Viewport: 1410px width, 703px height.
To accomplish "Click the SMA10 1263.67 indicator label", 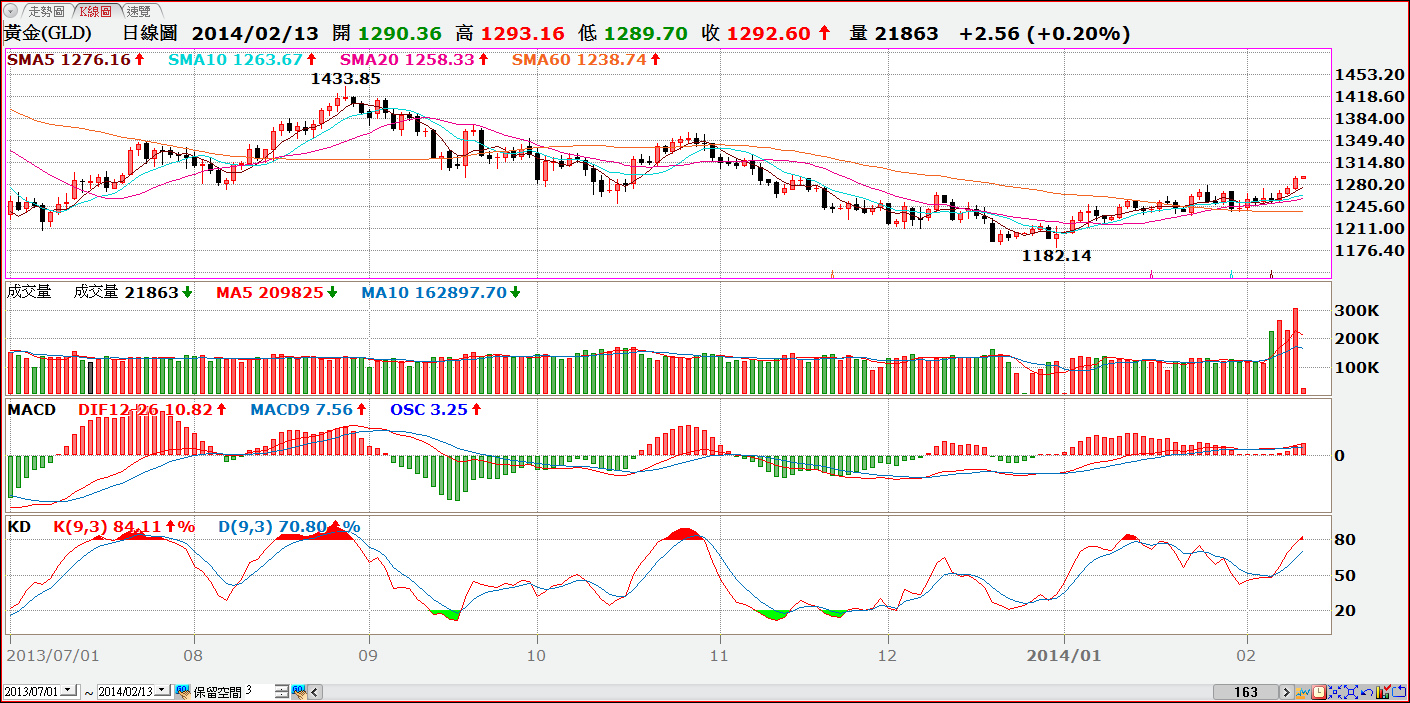I will click(241, 59).
